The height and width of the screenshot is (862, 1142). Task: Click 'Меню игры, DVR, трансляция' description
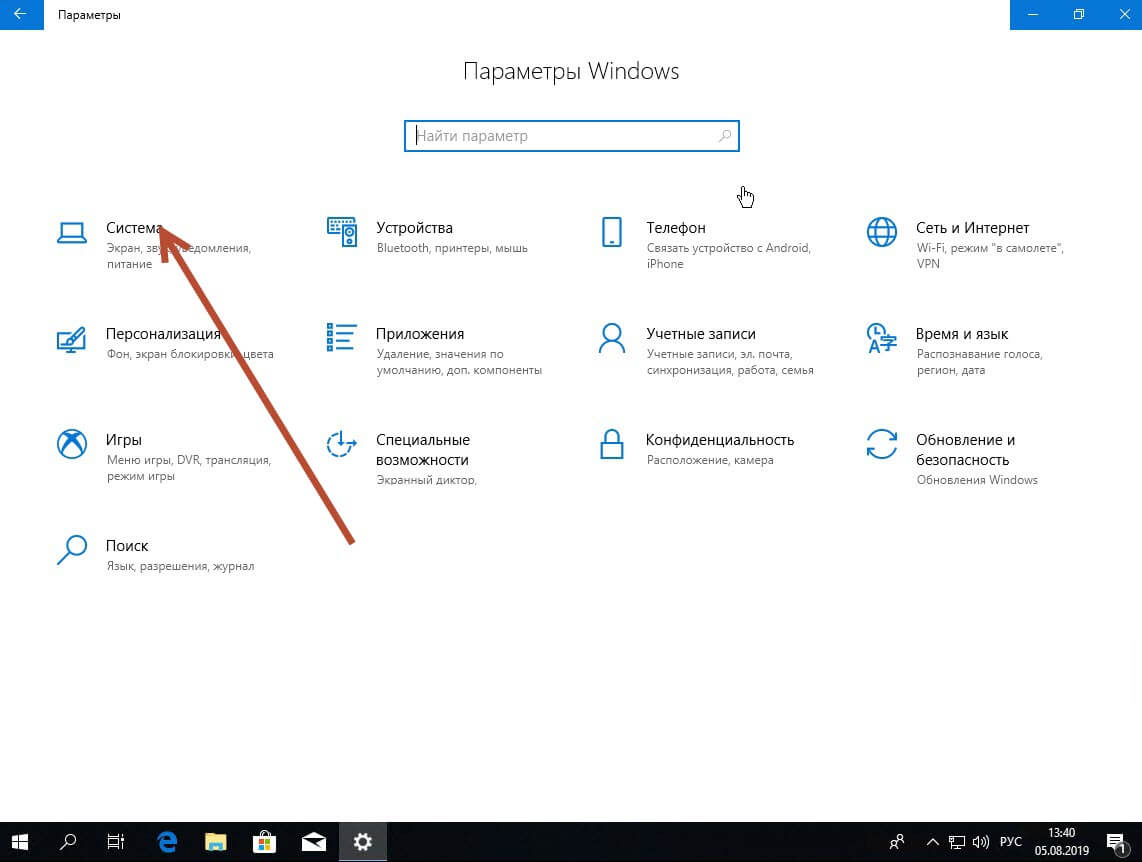(189, 468)
